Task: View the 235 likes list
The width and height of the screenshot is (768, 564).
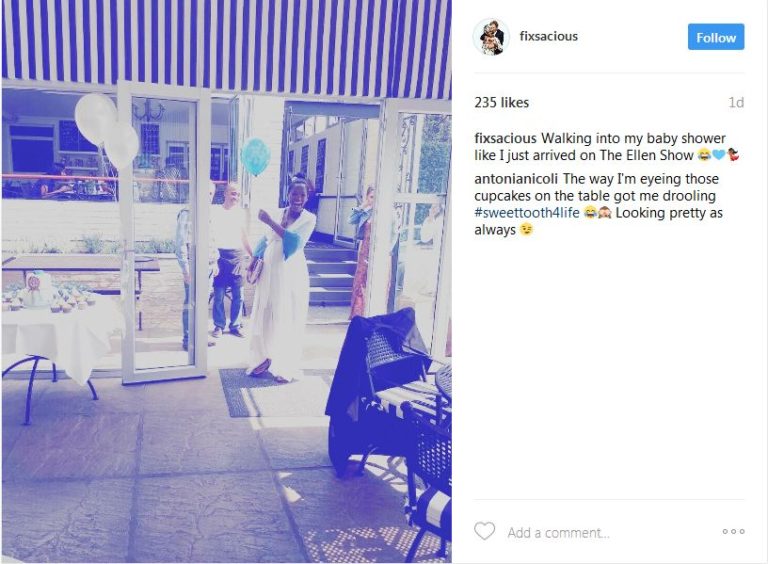Action: tap(502, 102)
